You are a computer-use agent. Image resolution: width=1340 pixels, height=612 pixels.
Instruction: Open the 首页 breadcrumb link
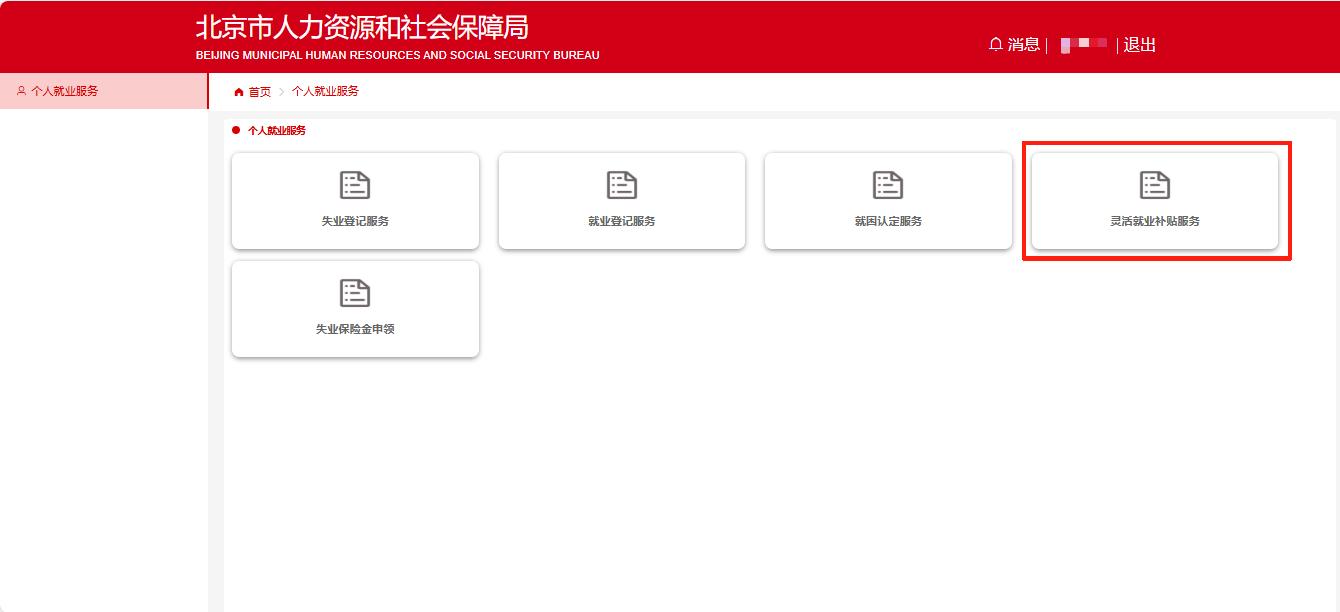pyautogui.click(x=260, y=91)
